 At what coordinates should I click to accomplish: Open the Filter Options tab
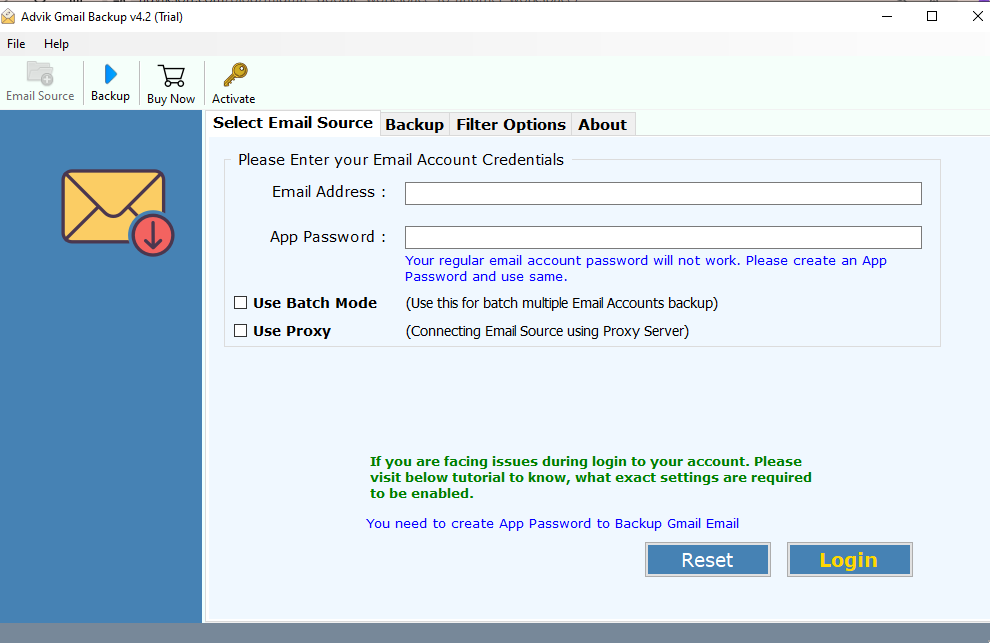511,124
